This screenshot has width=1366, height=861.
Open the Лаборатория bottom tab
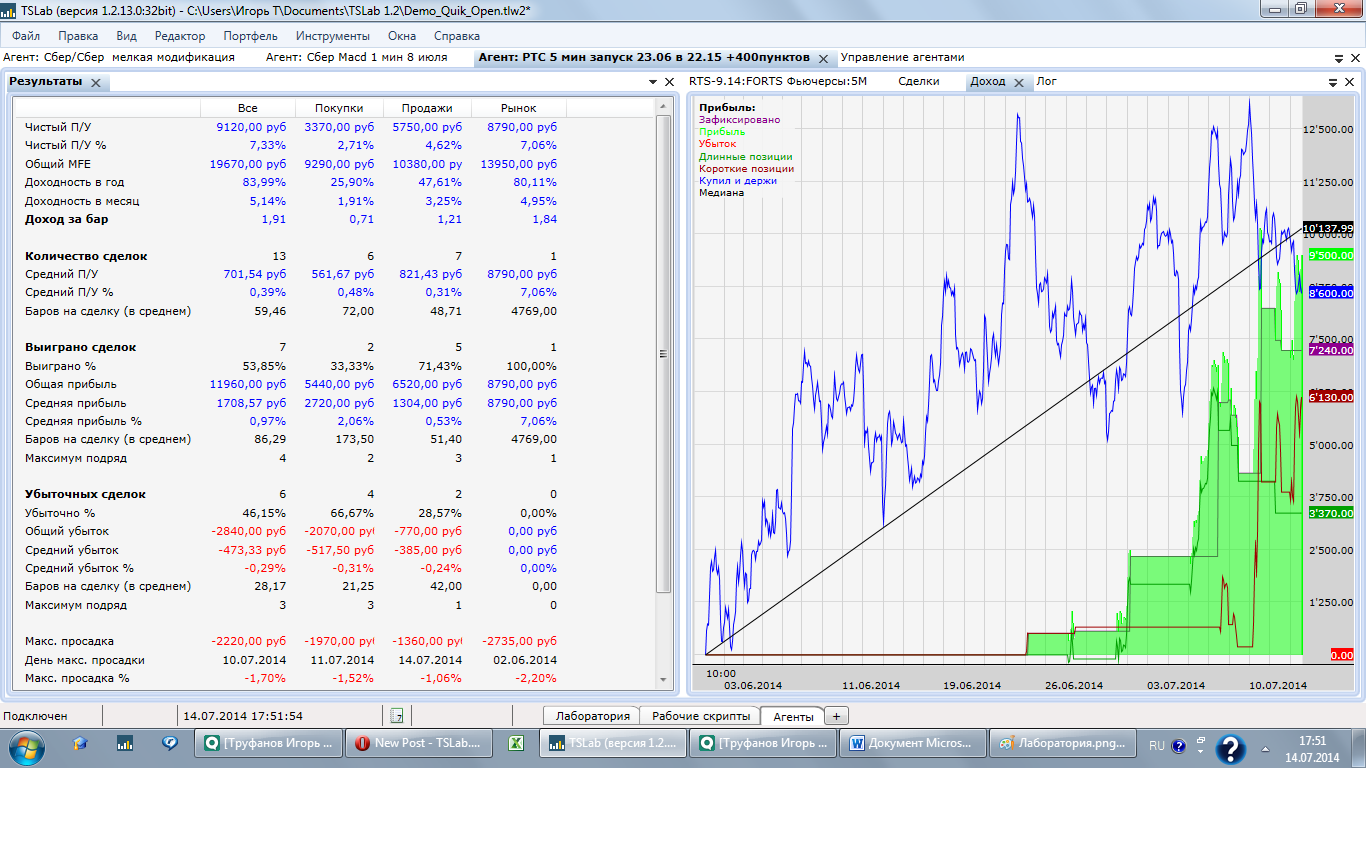click(593, 716)
